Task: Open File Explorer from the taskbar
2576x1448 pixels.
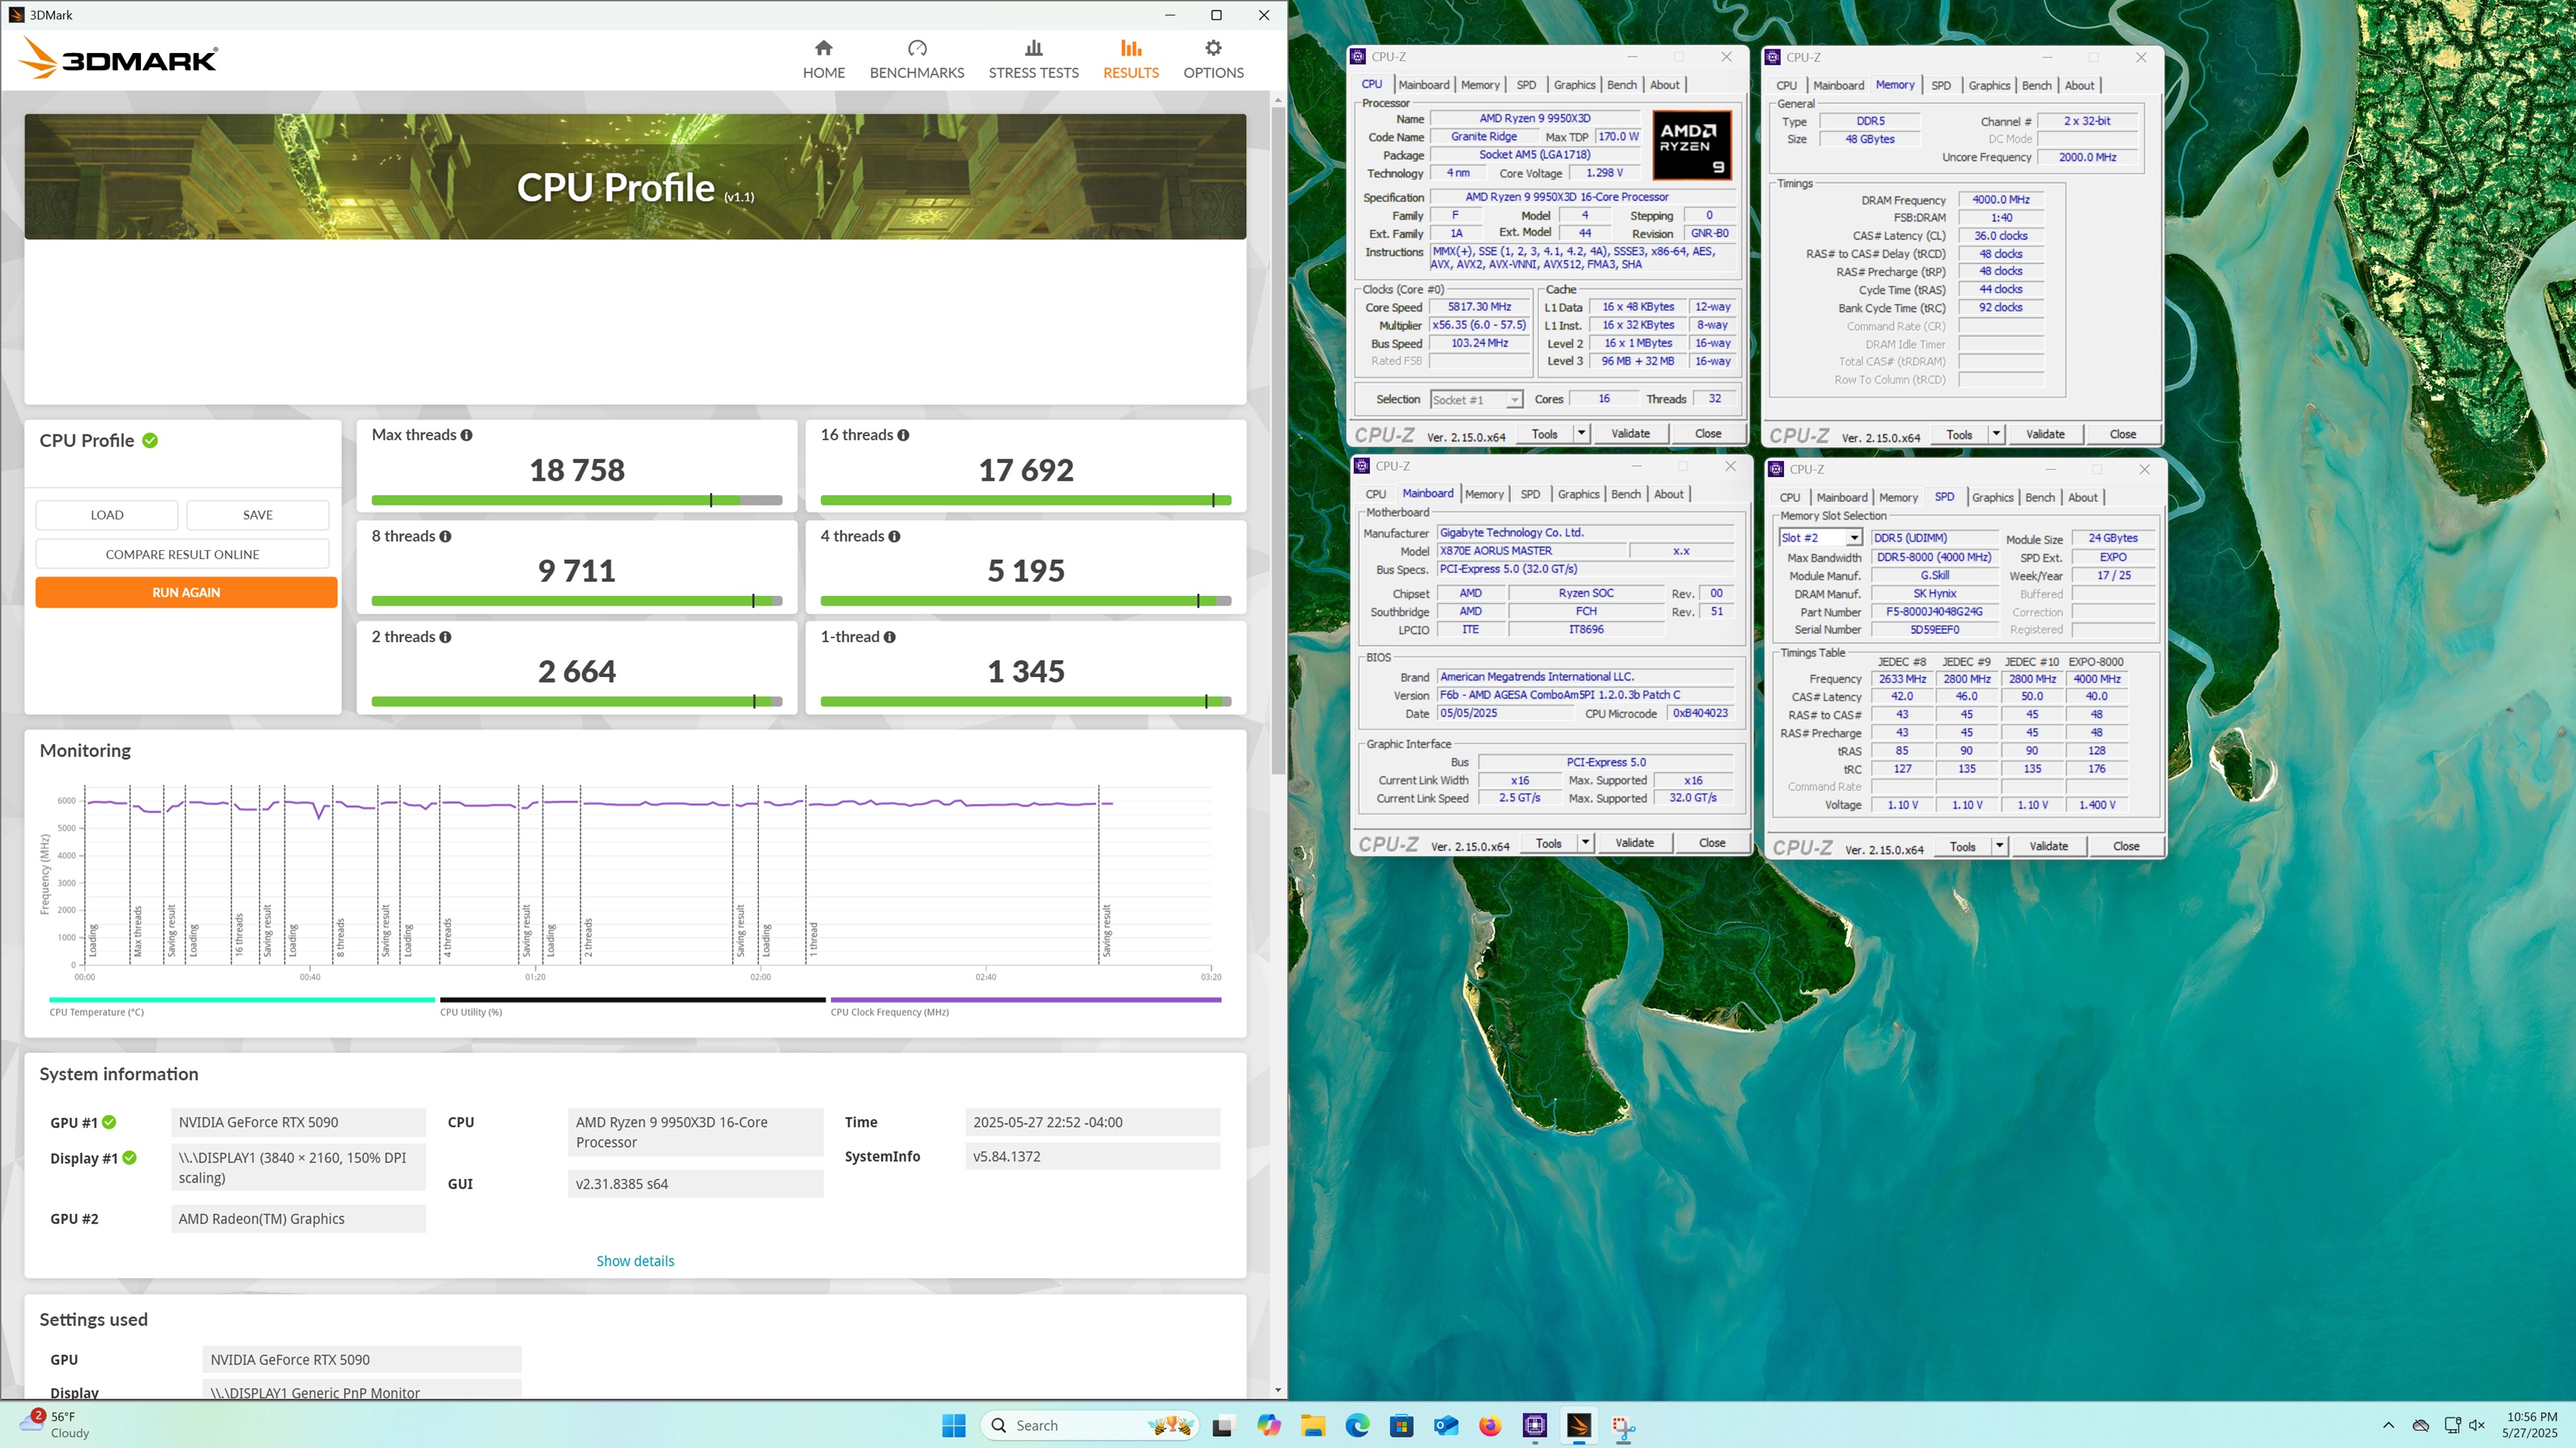Action: pos(1313,1425)
